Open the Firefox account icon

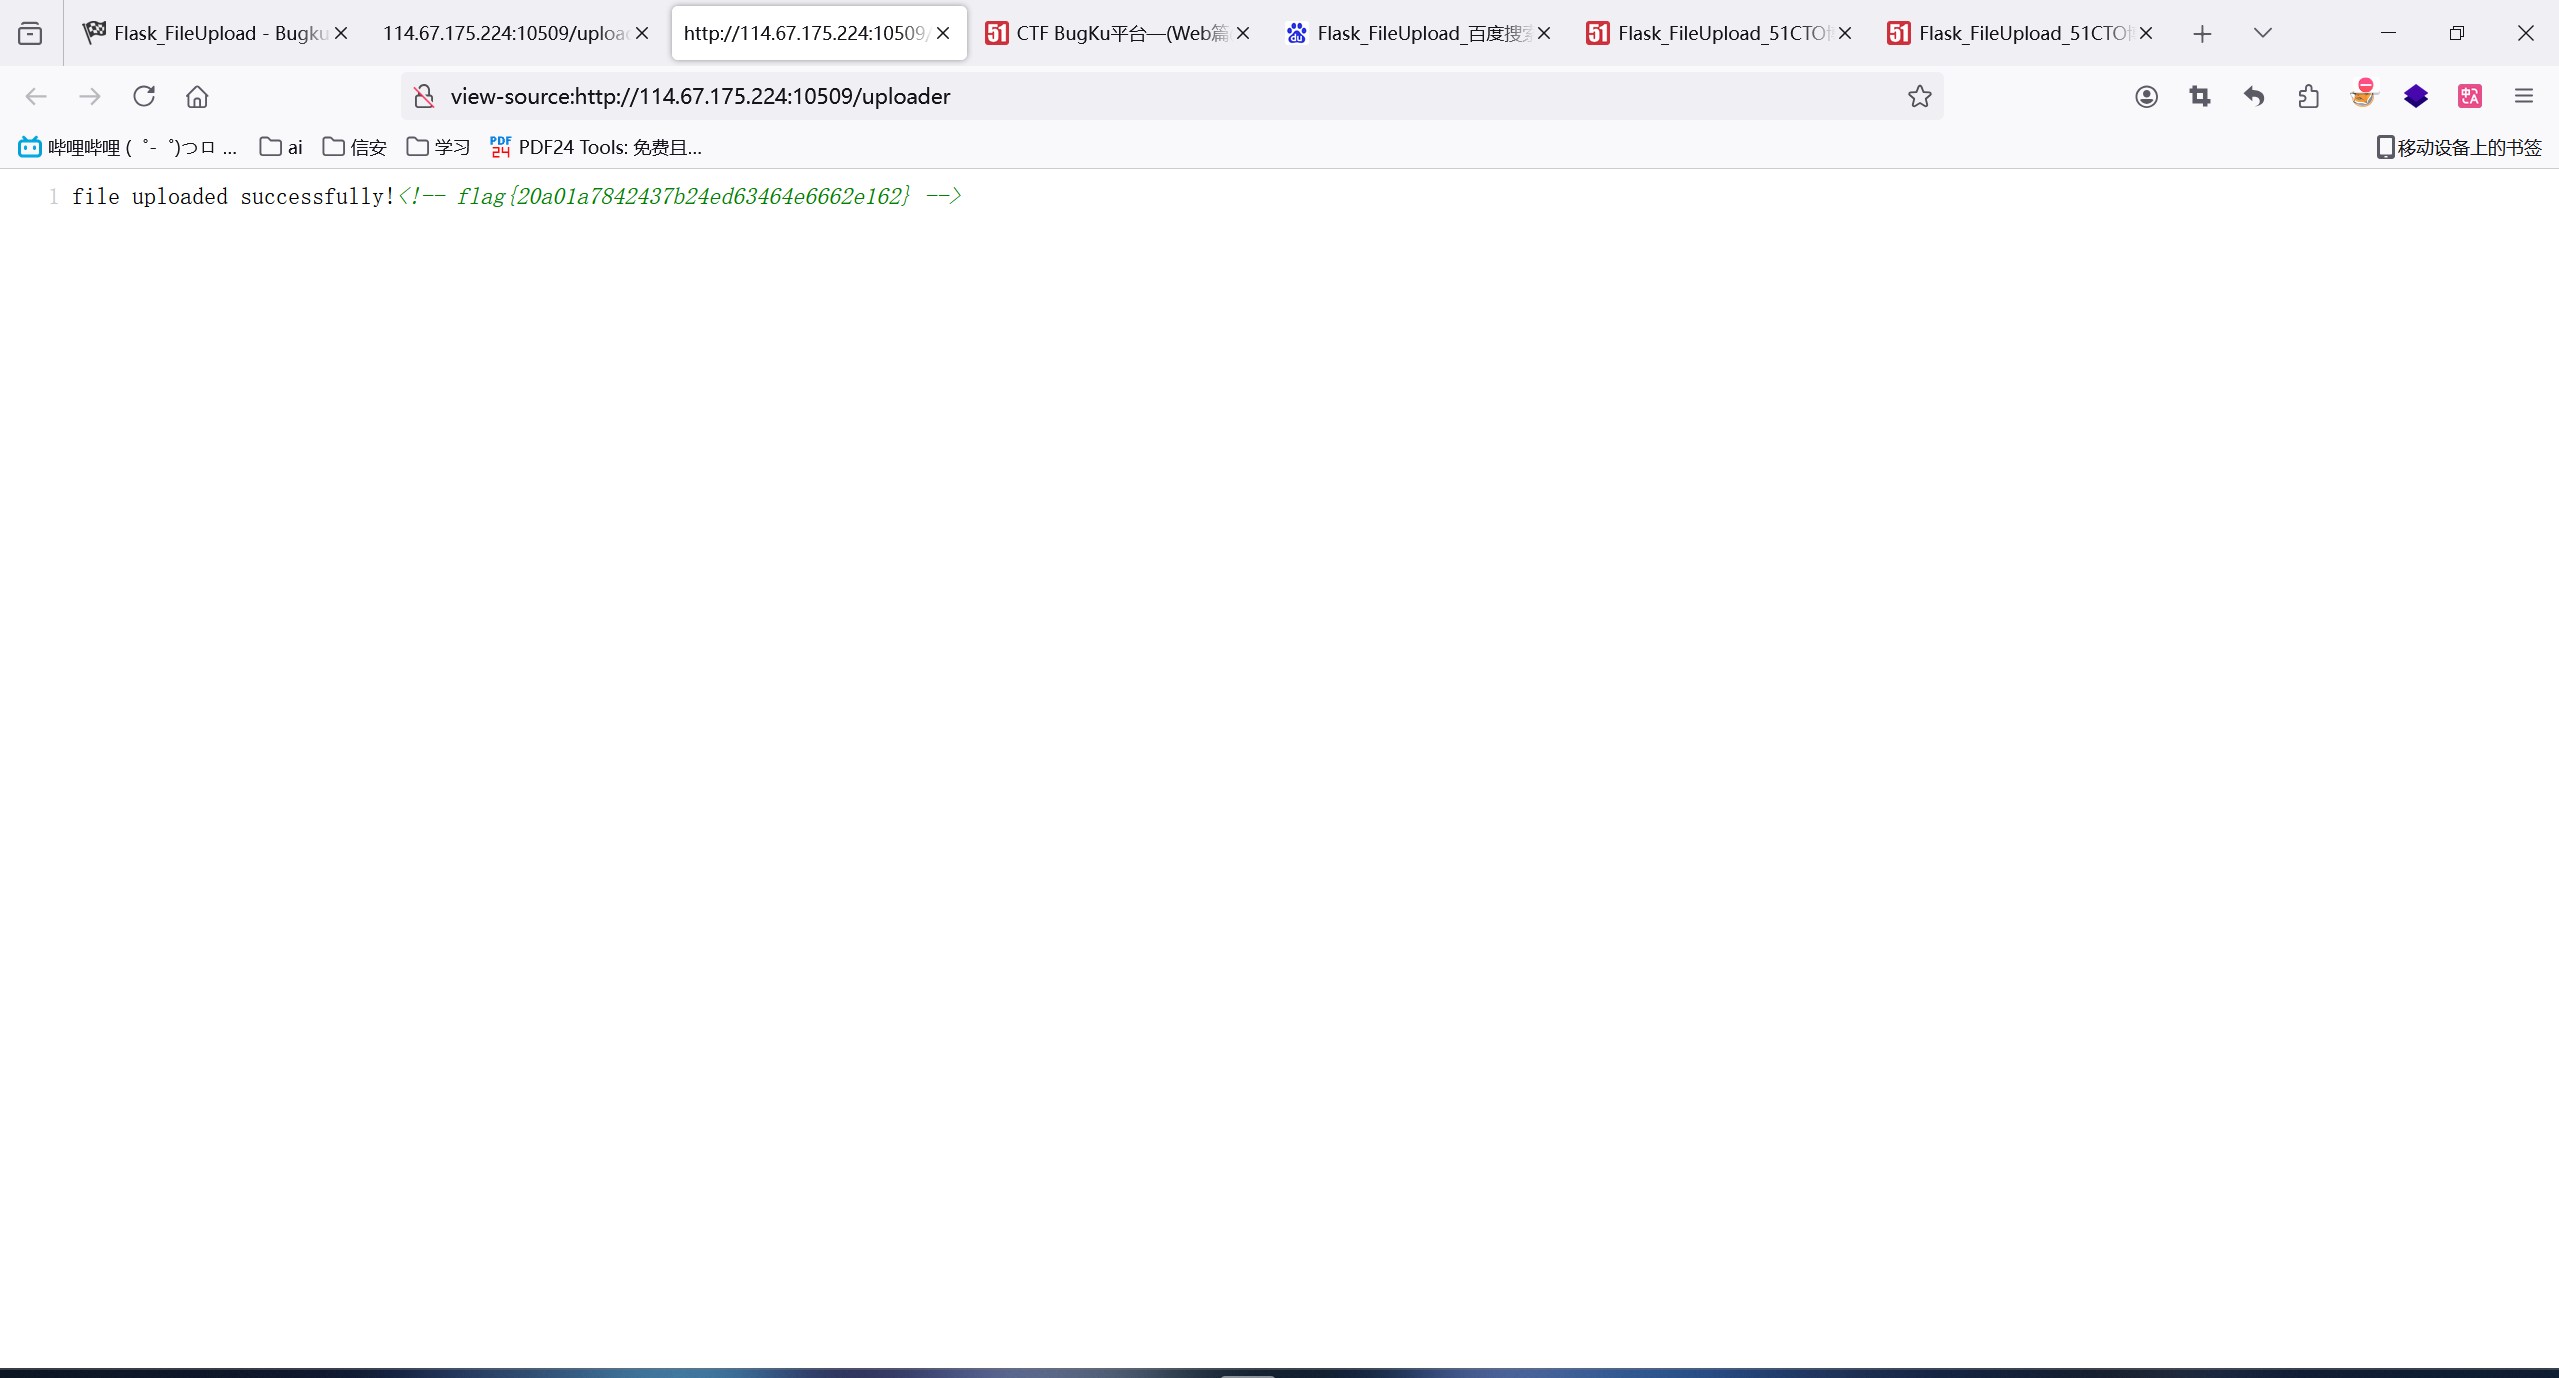click(2146, 96)
